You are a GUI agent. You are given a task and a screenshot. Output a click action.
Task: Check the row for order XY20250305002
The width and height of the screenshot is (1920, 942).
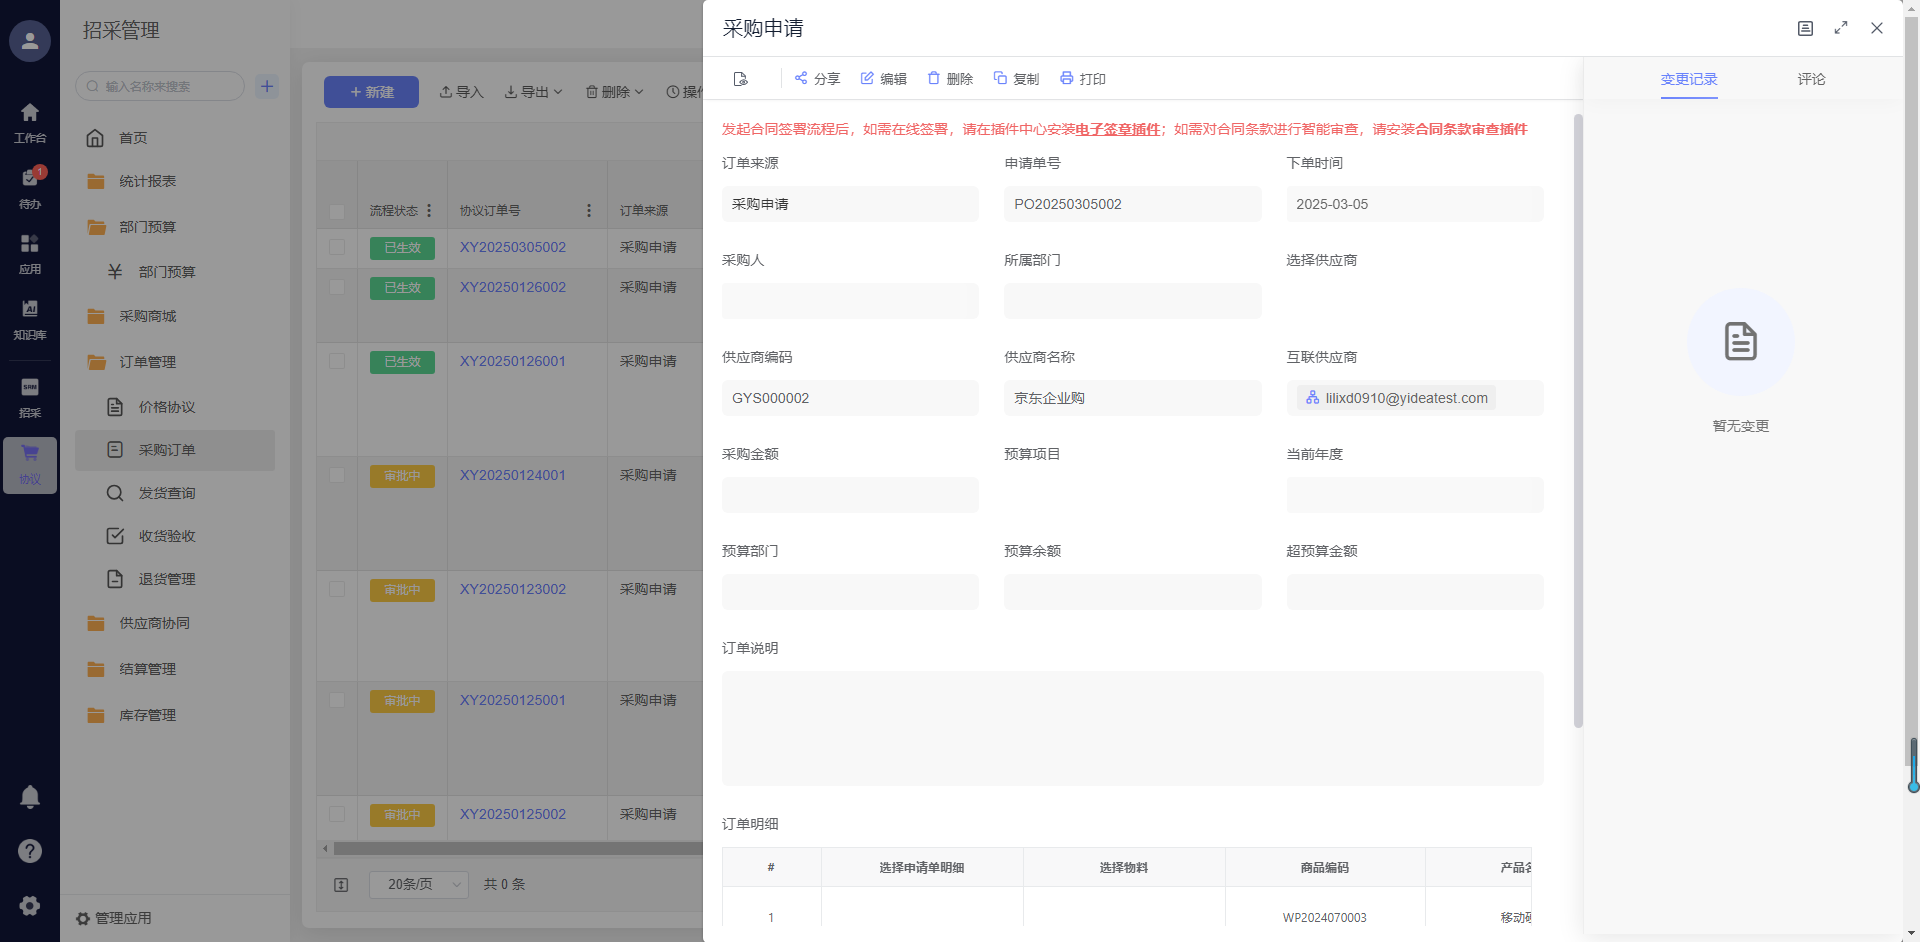click(337, 247)
